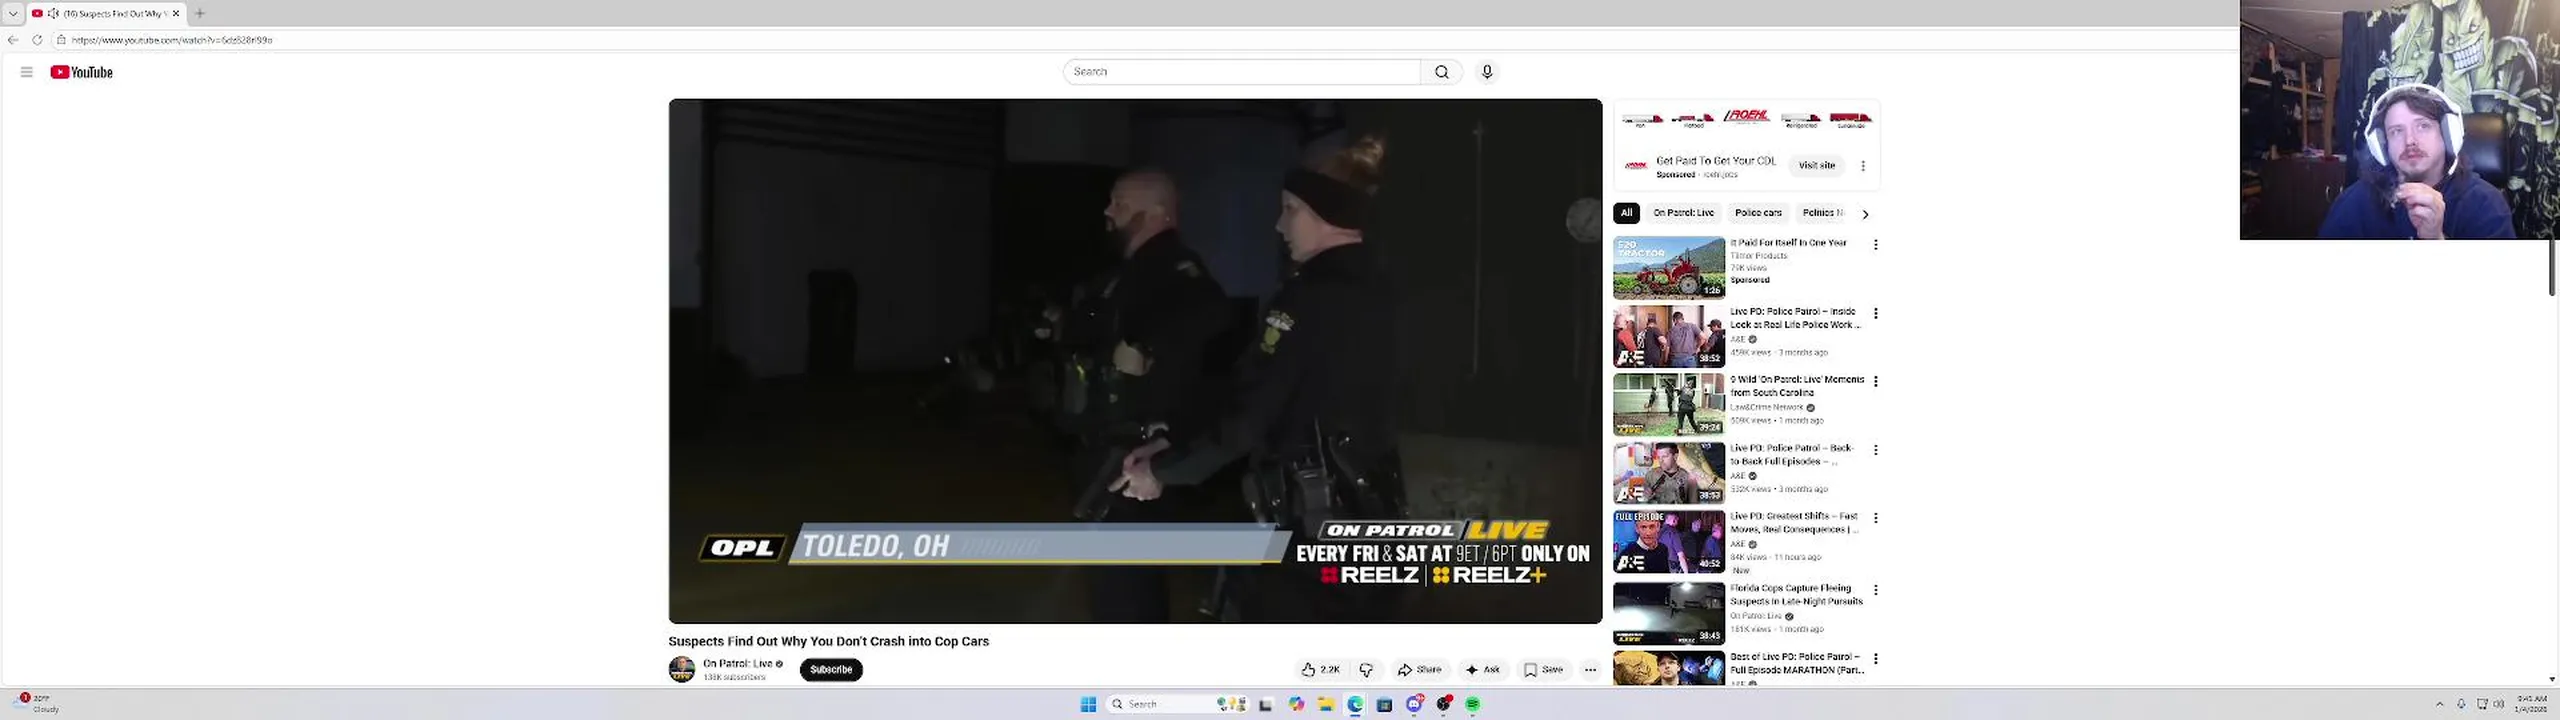Open Spotify from the taskbar

tap(1472, 705)
